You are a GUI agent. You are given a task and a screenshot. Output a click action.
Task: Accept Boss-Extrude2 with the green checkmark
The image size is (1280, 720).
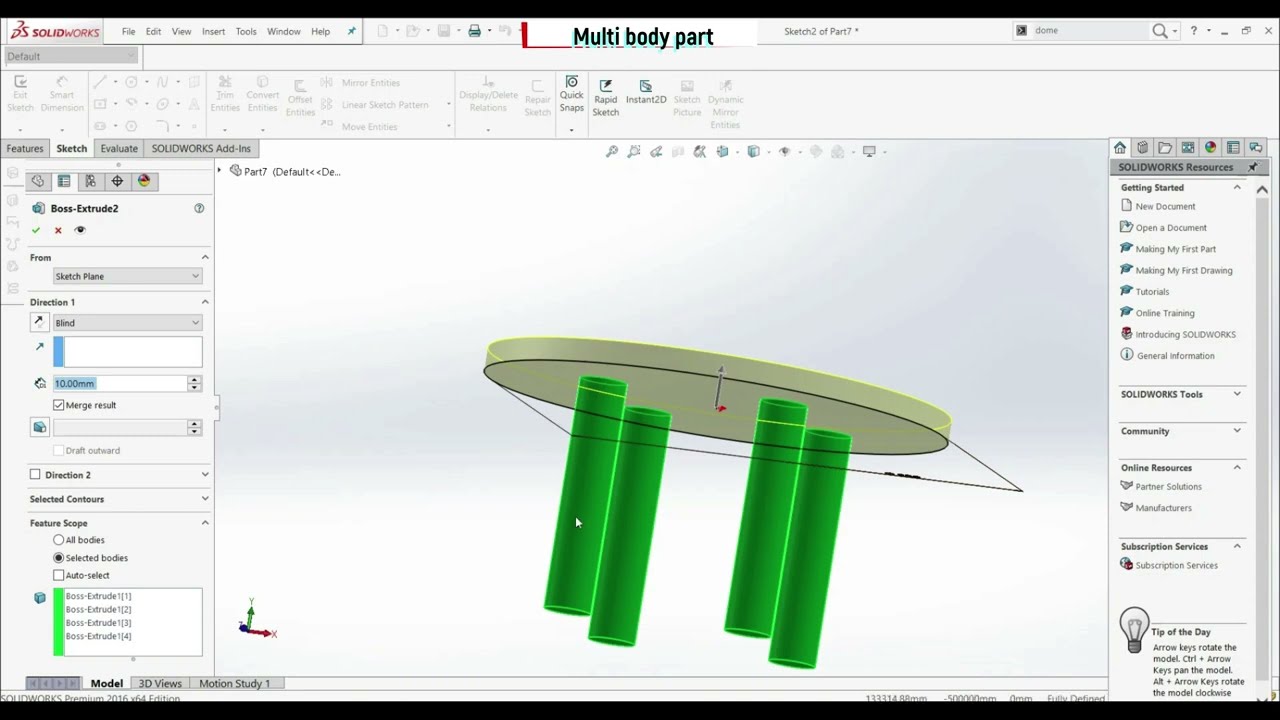click(36, 230)
